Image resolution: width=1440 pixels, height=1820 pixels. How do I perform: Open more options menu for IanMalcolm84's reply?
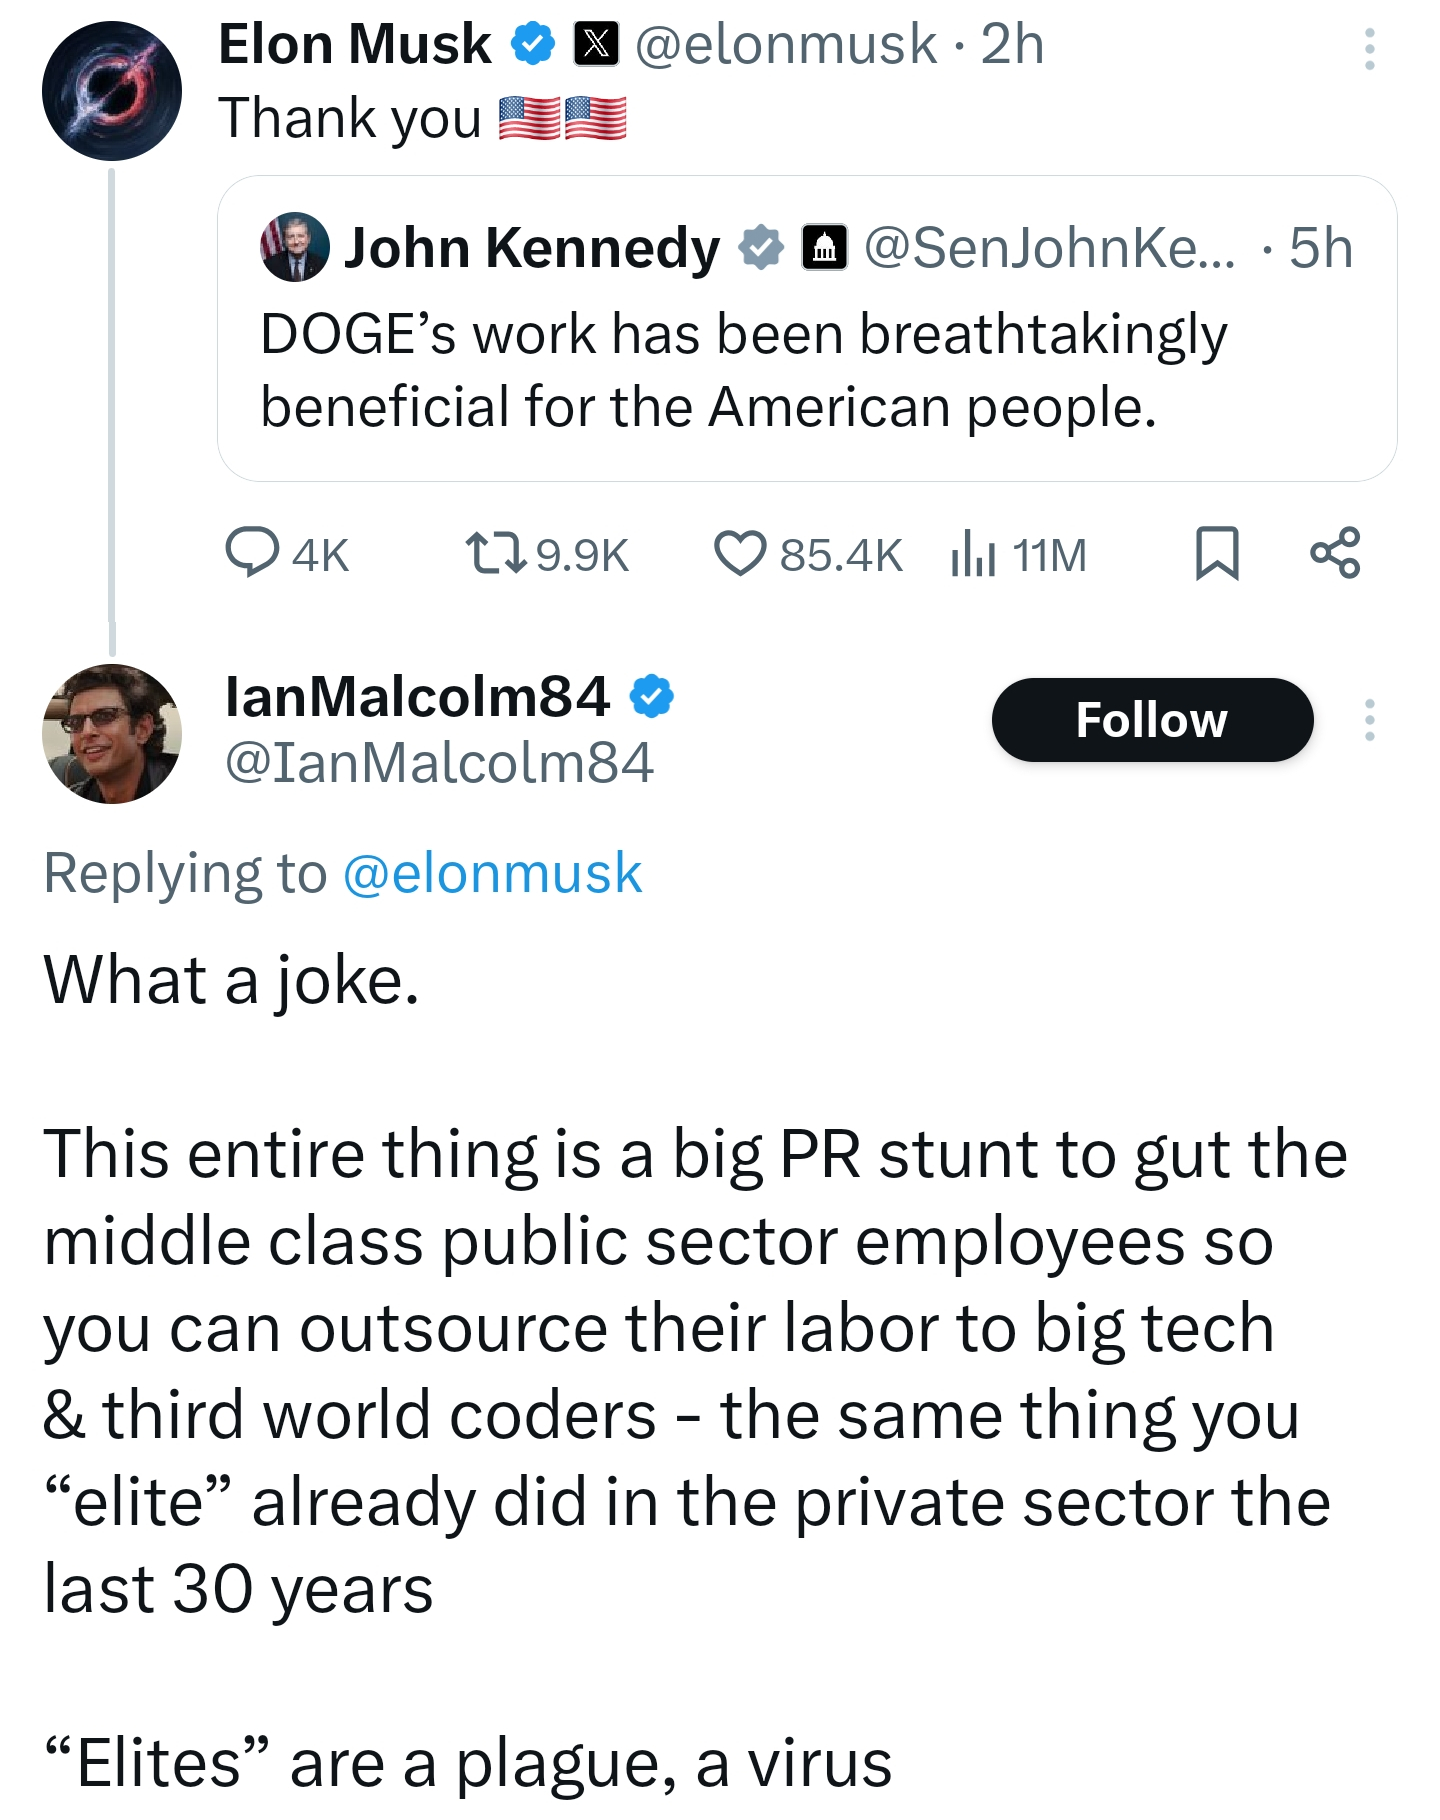[1369, 720]
